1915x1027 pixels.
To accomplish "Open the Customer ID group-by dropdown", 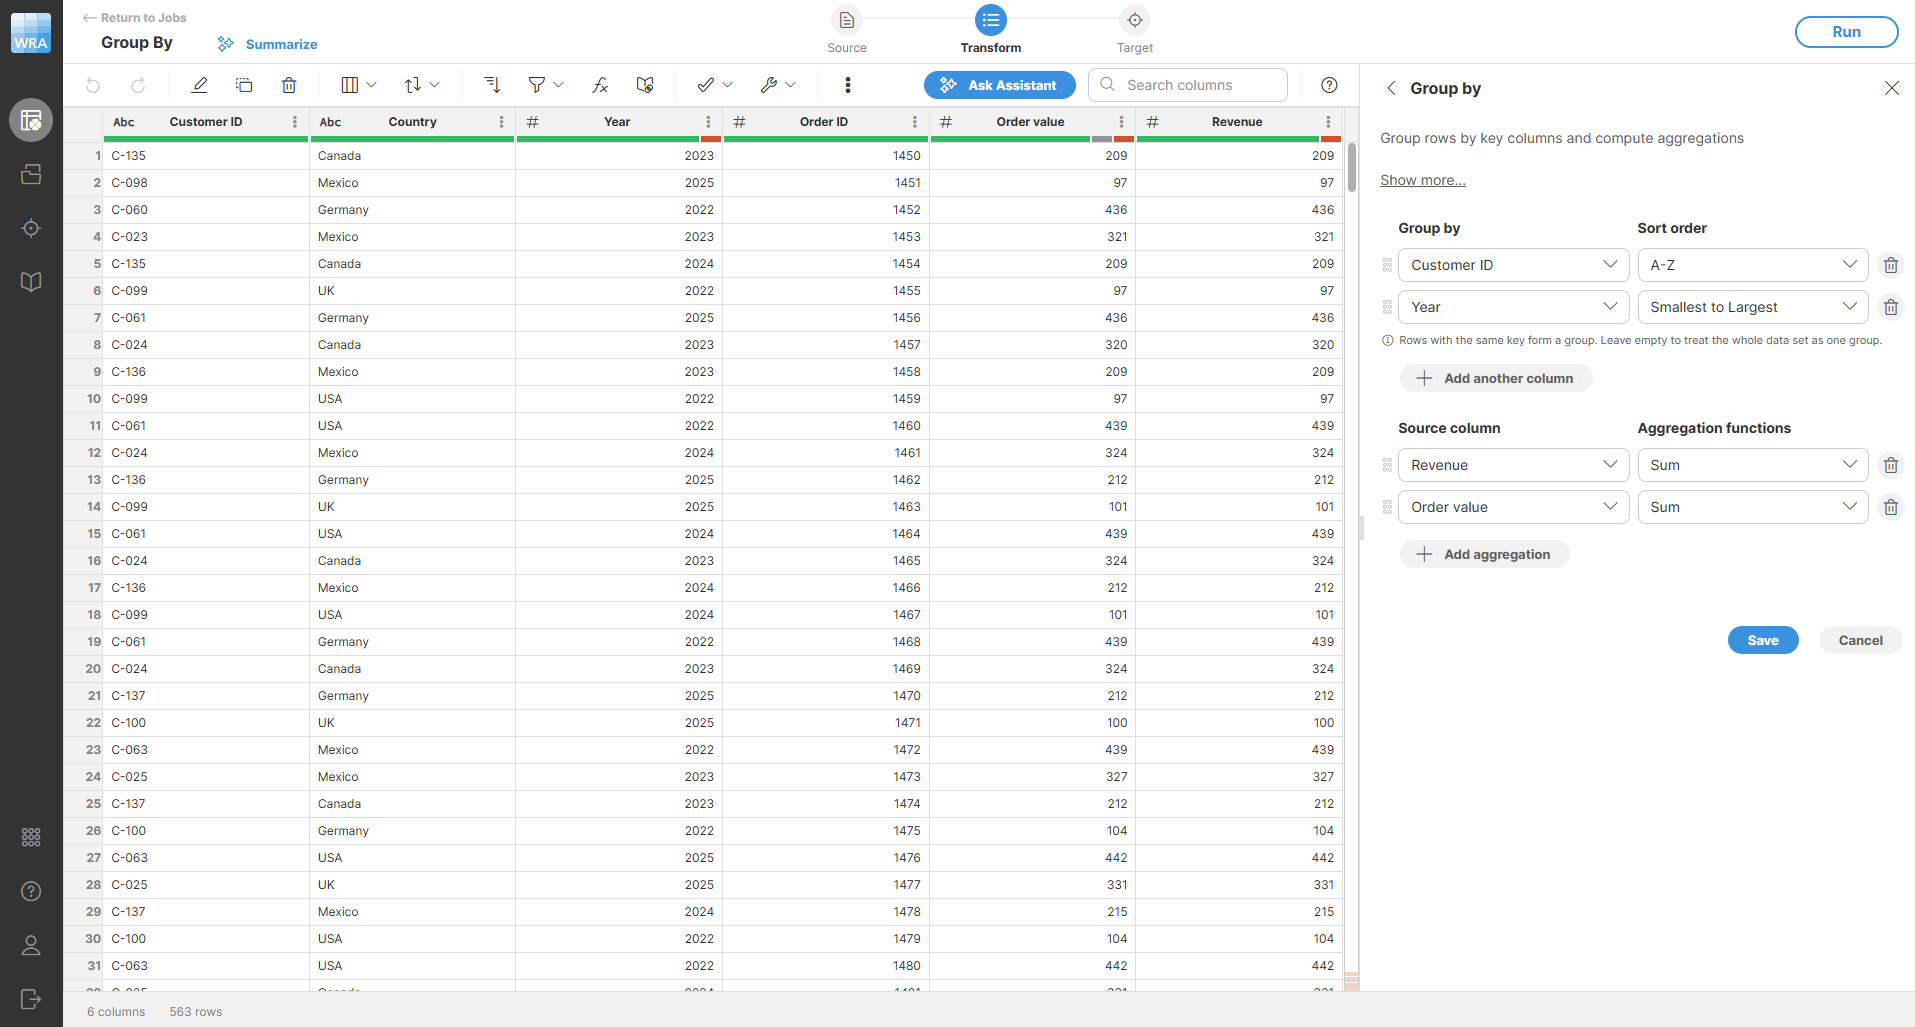I will pyautogui.click(x=1512, y=264).
